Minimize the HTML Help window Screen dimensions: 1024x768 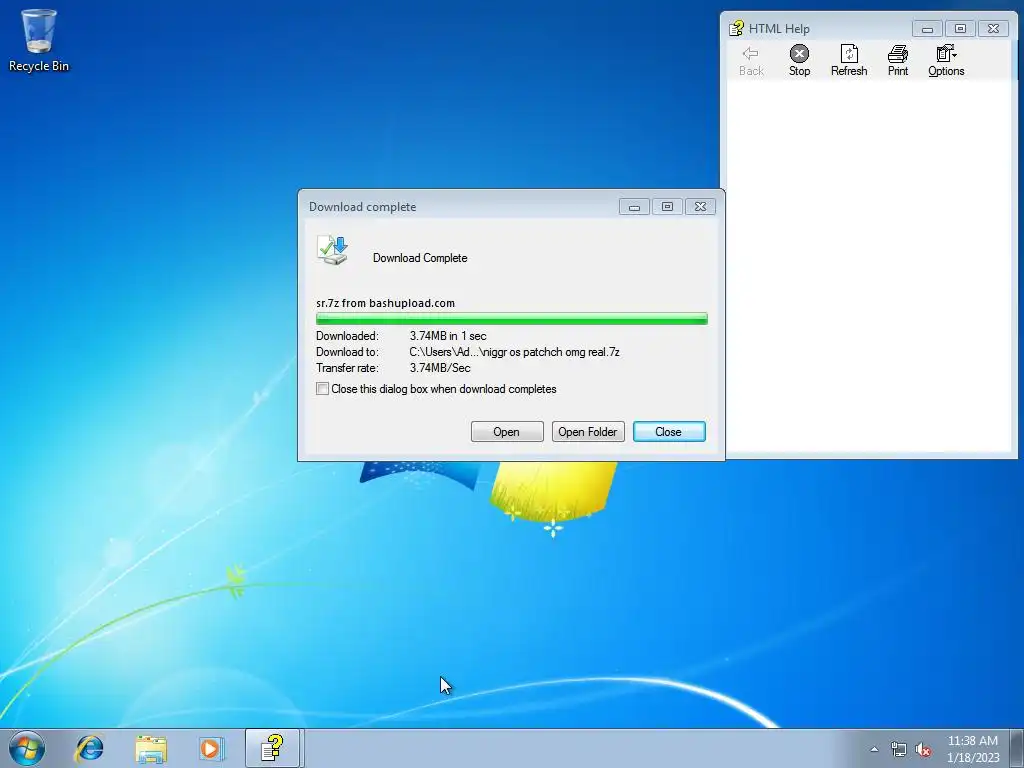click(927, 29)
